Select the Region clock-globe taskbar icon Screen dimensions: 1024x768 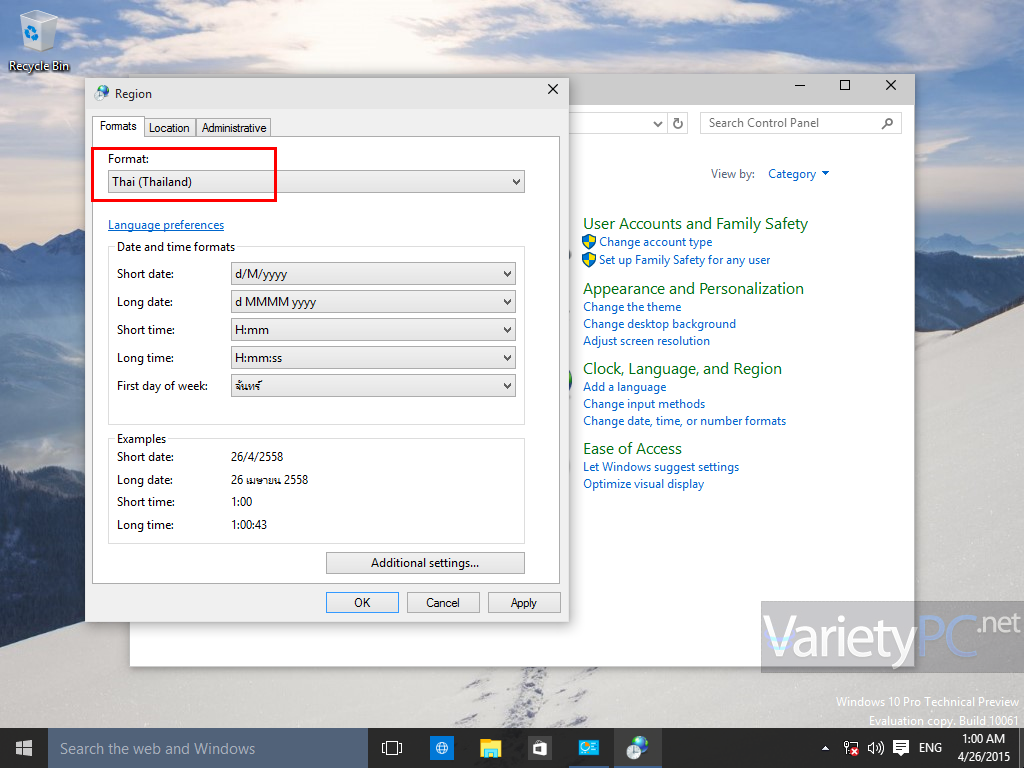pyautogui.click(x=637, y=748)
